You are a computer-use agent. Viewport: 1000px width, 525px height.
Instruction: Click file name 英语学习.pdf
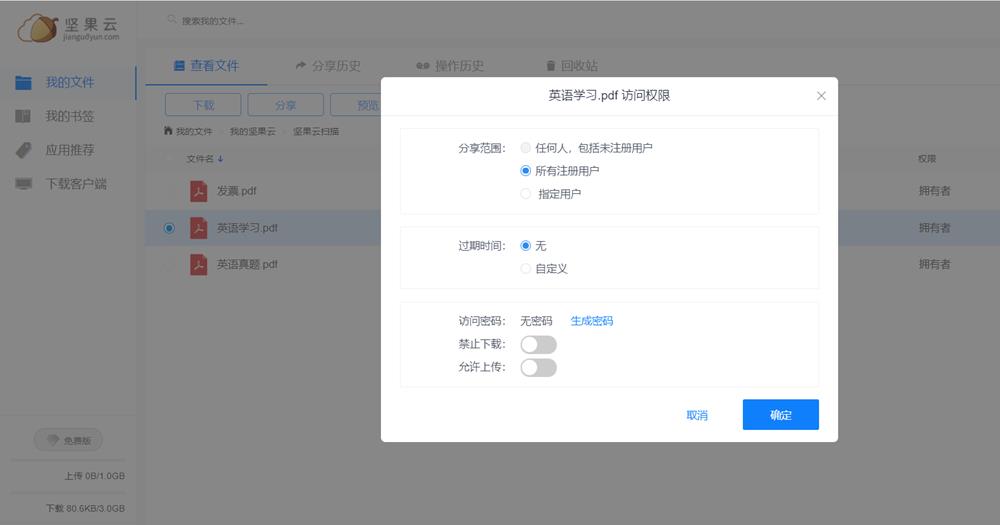(247, 228)
